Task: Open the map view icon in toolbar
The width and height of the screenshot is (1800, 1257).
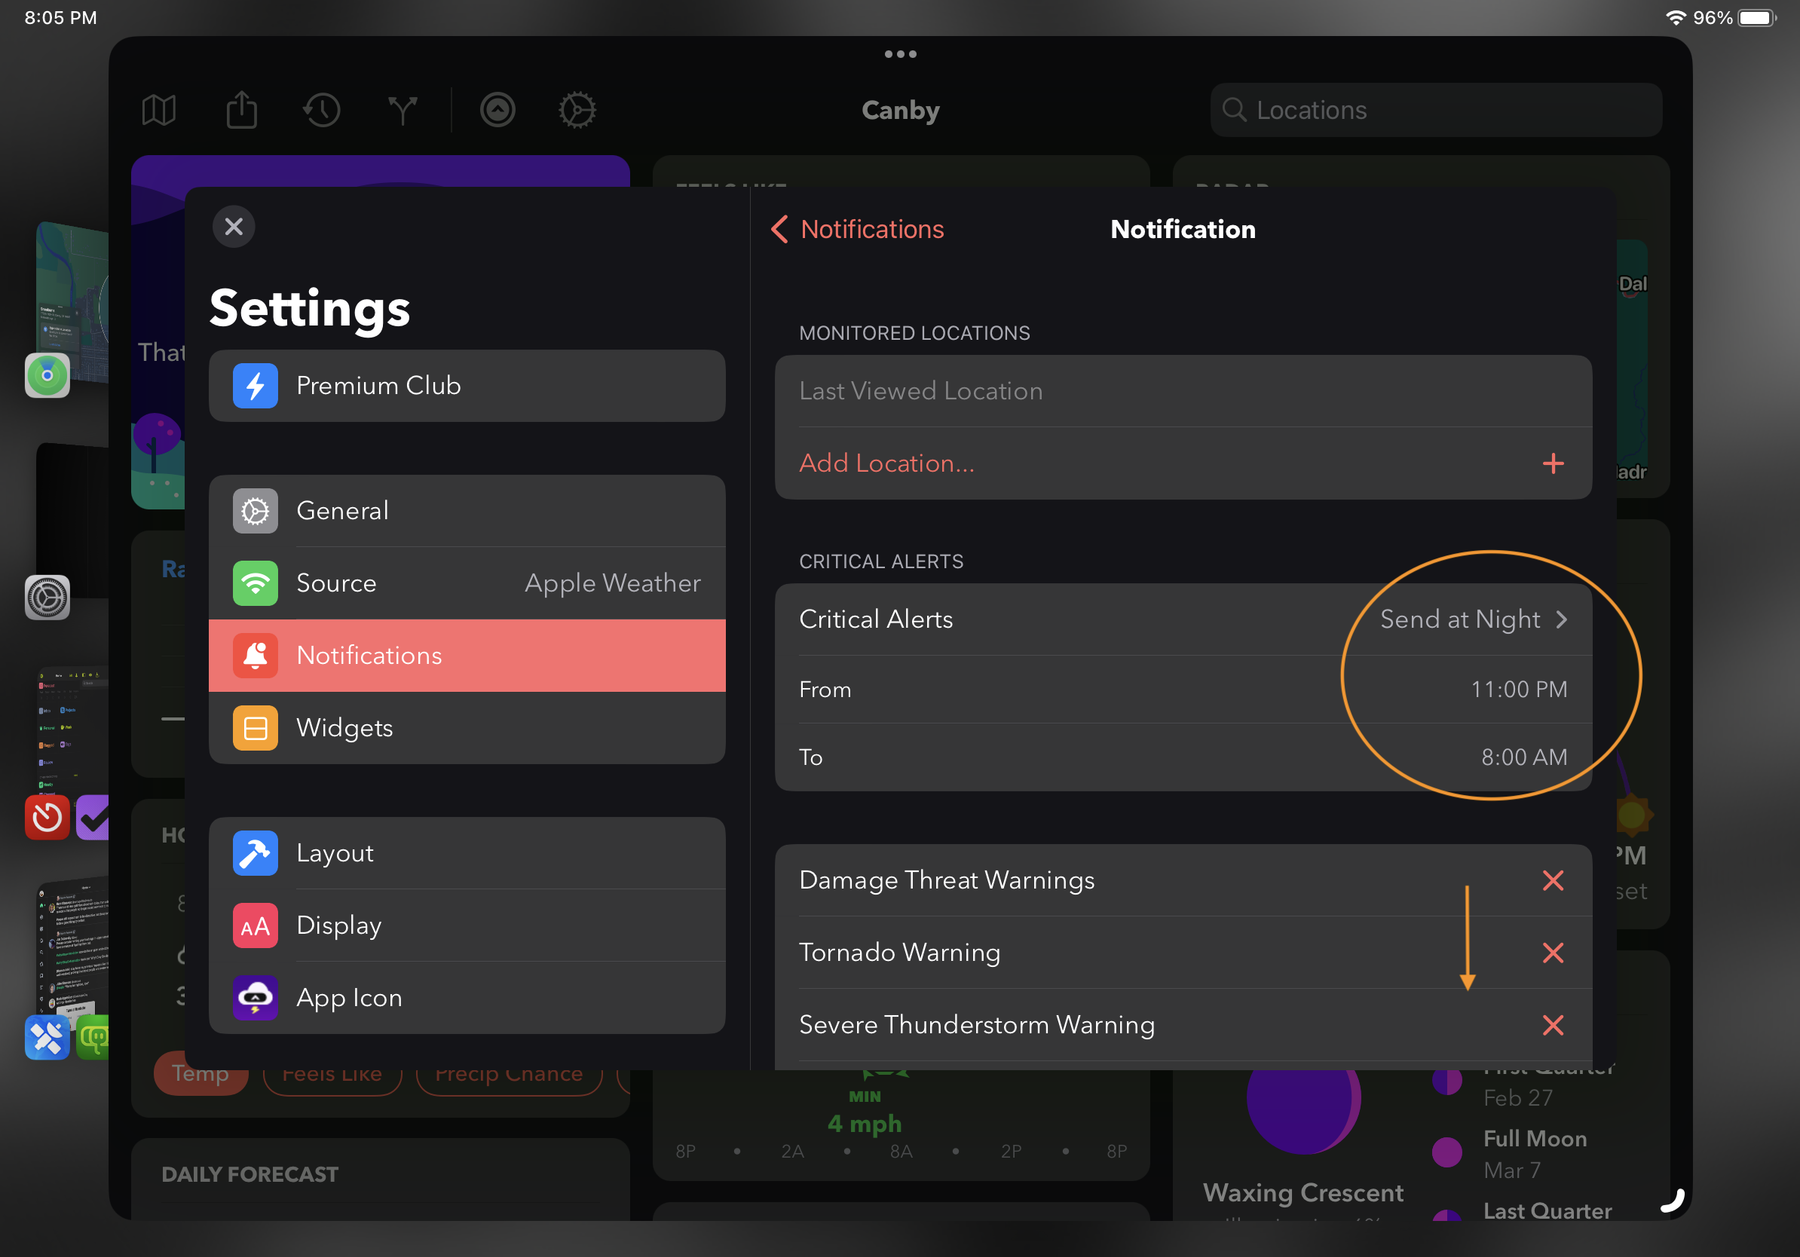Action: coord(159,110)
